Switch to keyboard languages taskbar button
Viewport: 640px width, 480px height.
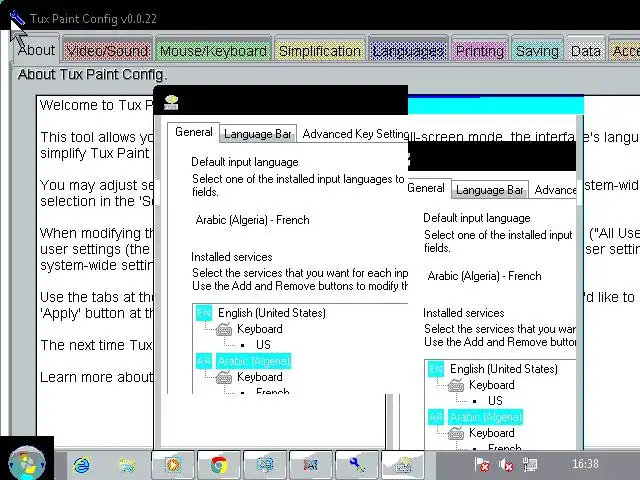(x=402, y=465)
